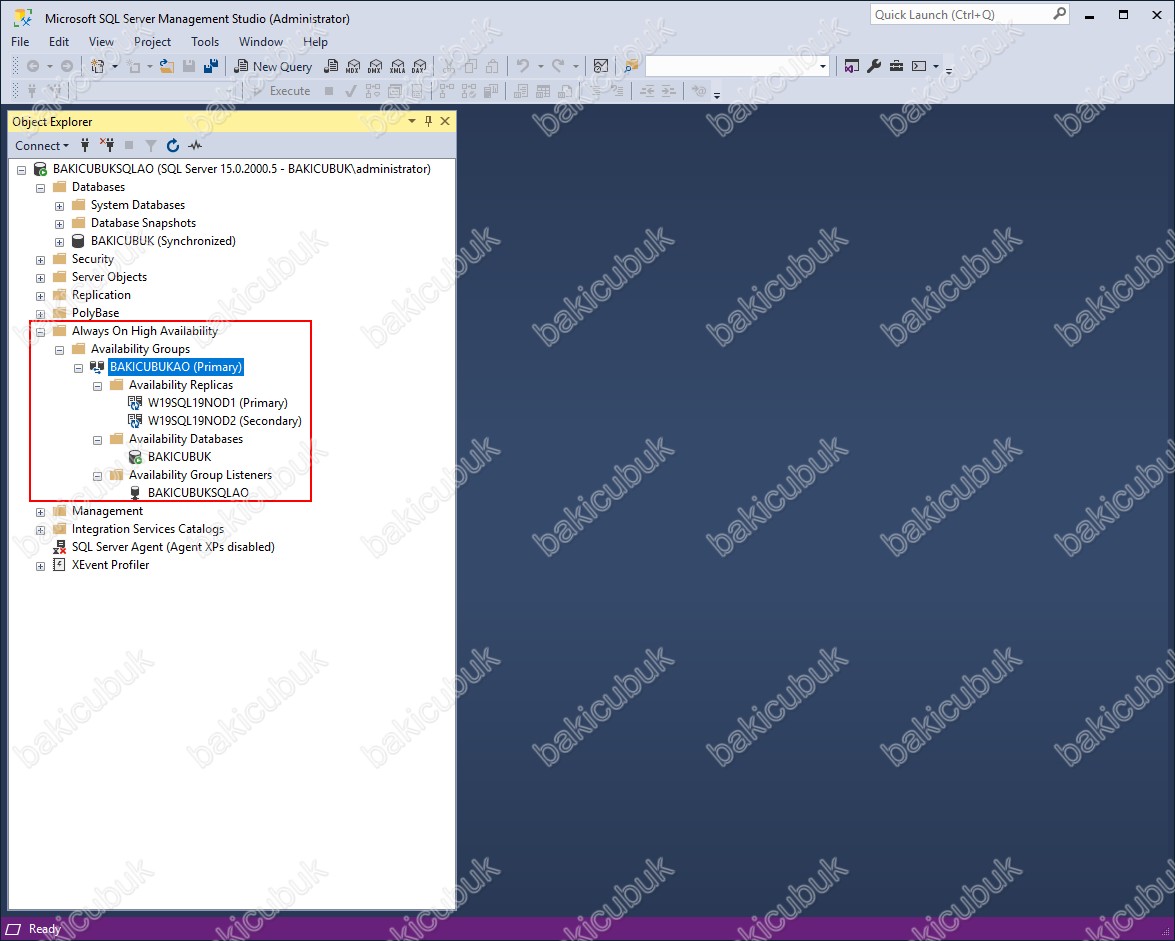The width and height of the screenshot is (1175, 941).
Task: Select the BAKICUBUKSQLAO listener item
Action: [198, 492]
